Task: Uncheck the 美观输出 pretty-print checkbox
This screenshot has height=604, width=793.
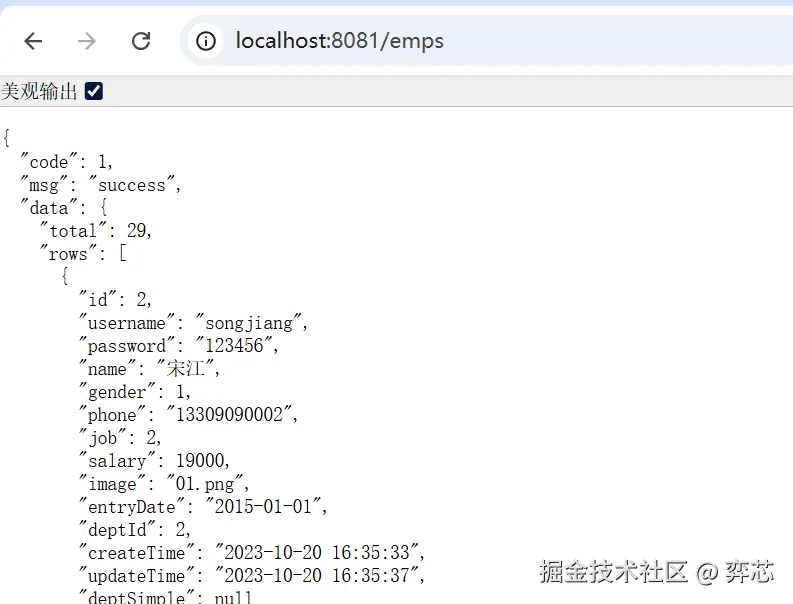Action: 94,92
